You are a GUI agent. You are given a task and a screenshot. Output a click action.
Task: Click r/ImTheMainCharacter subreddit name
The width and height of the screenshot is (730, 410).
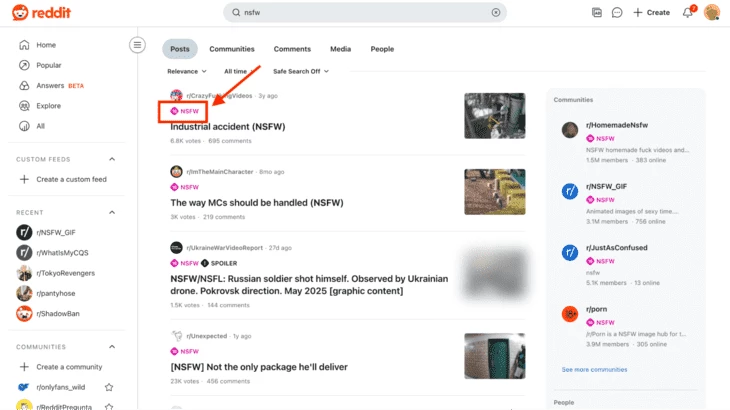(220, 172)
